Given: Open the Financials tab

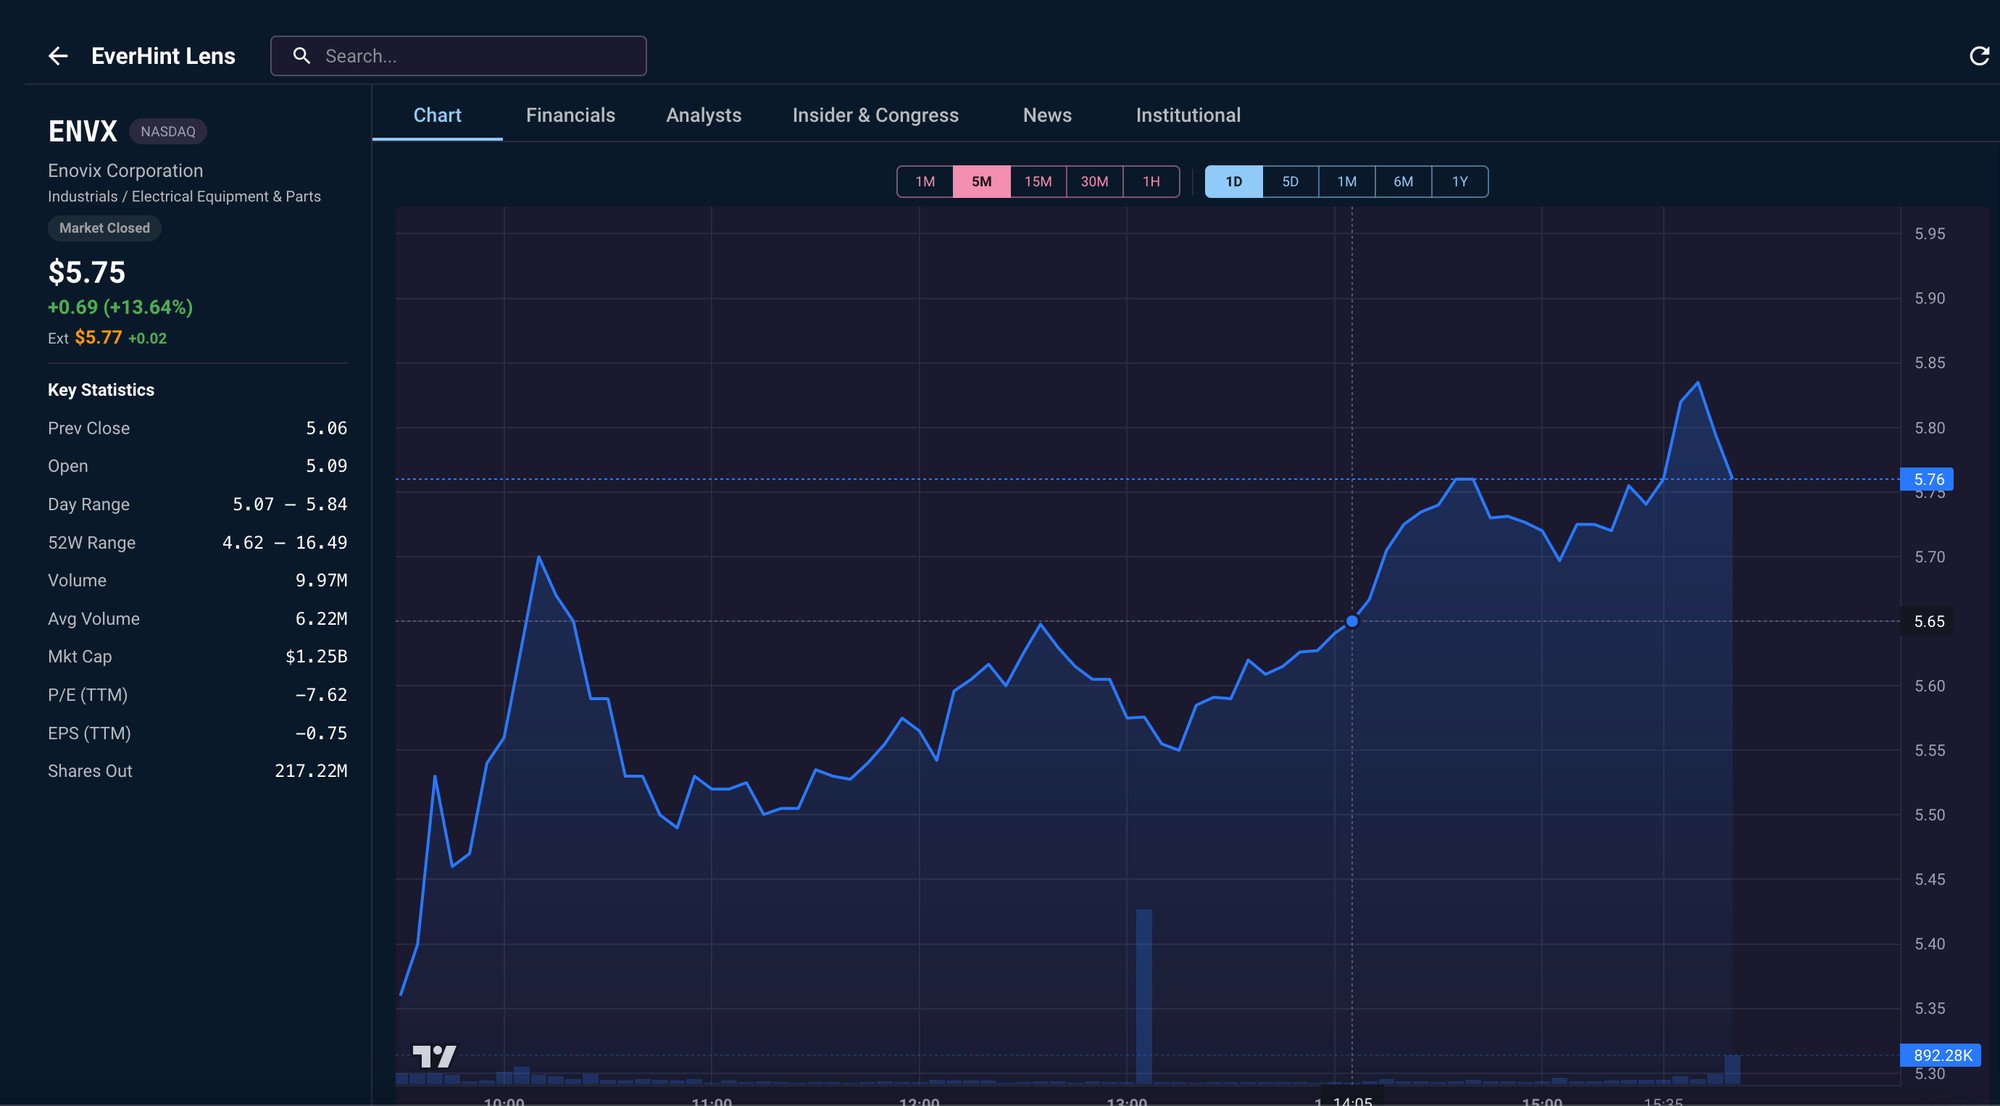Looking at the screenshot, I should tap(570, 115).
